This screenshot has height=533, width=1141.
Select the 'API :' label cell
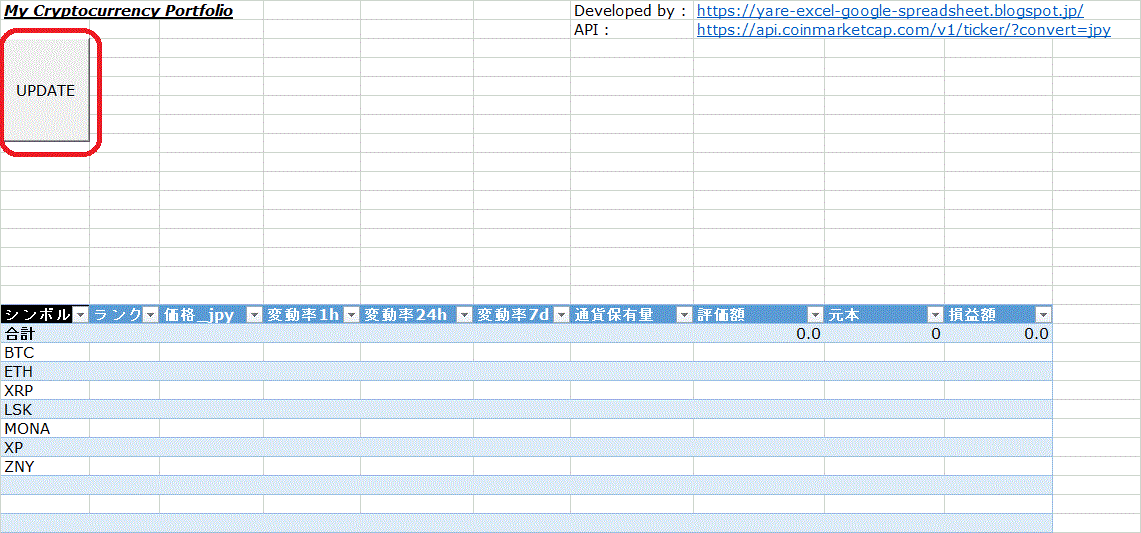(591, 31)
